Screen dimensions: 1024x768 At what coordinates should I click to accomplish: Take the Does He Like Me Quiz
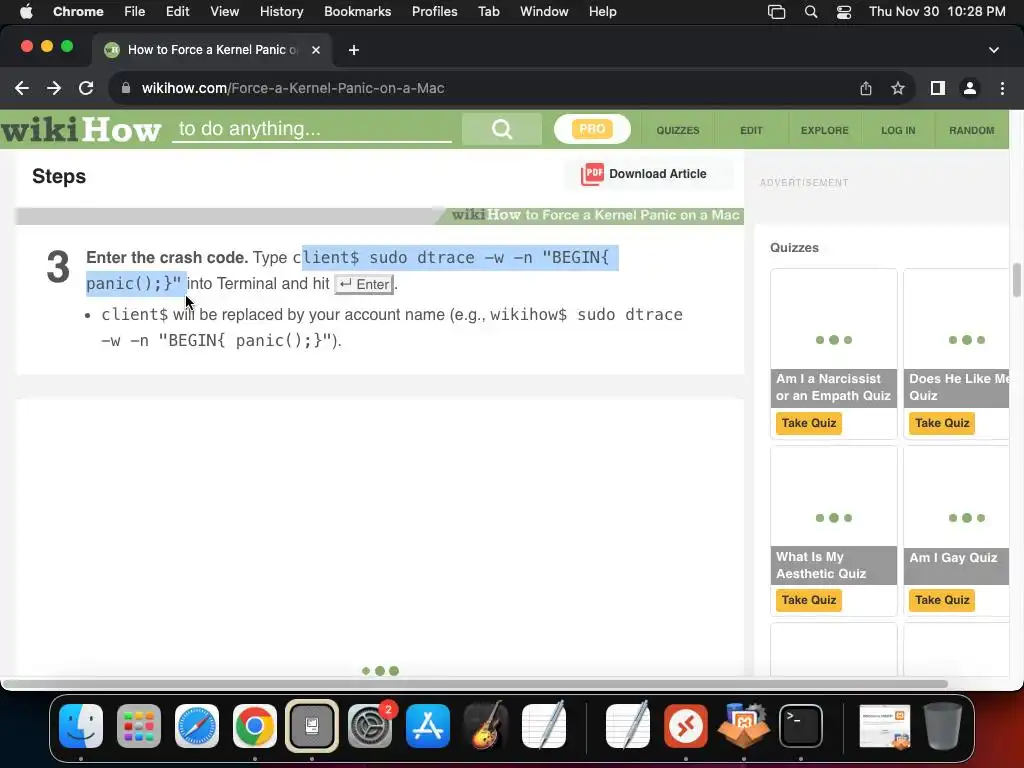pos(942,423)
